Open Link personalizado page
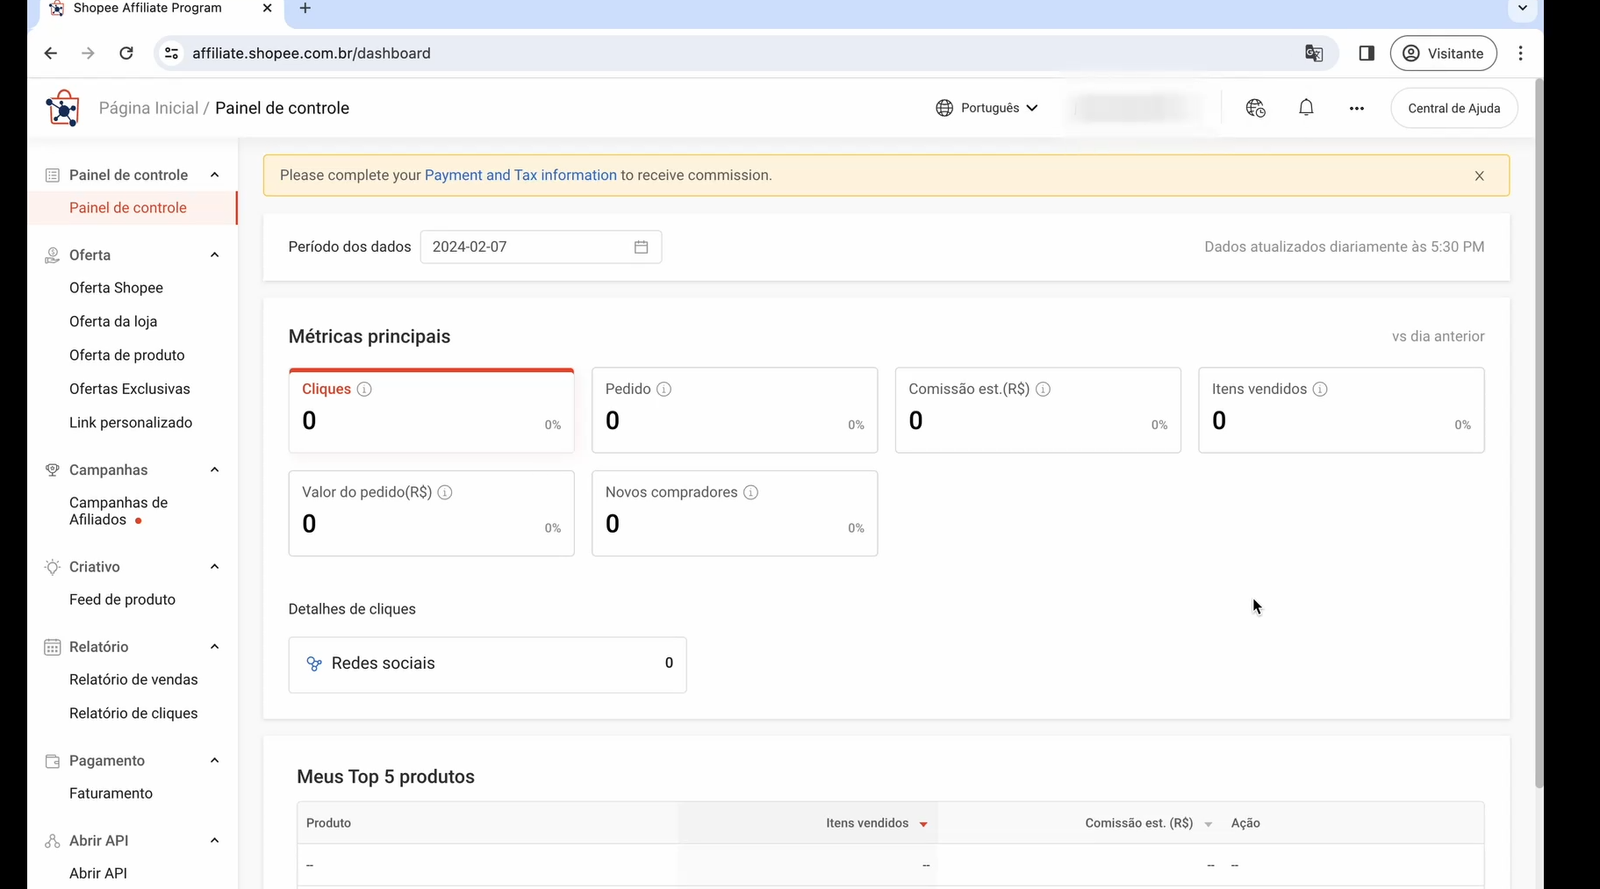The image size is (1600, 889). pos(131,423)
